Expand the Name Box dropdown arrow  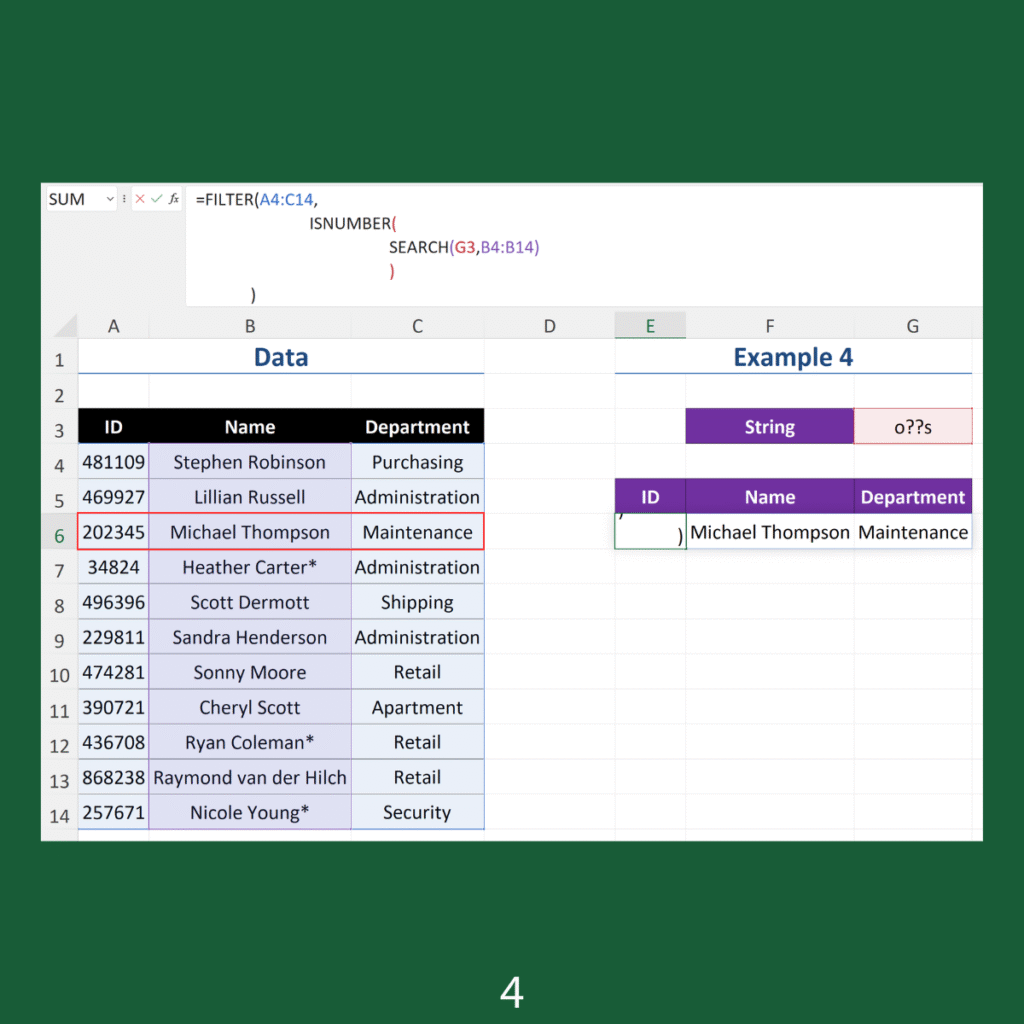(109, 199)
